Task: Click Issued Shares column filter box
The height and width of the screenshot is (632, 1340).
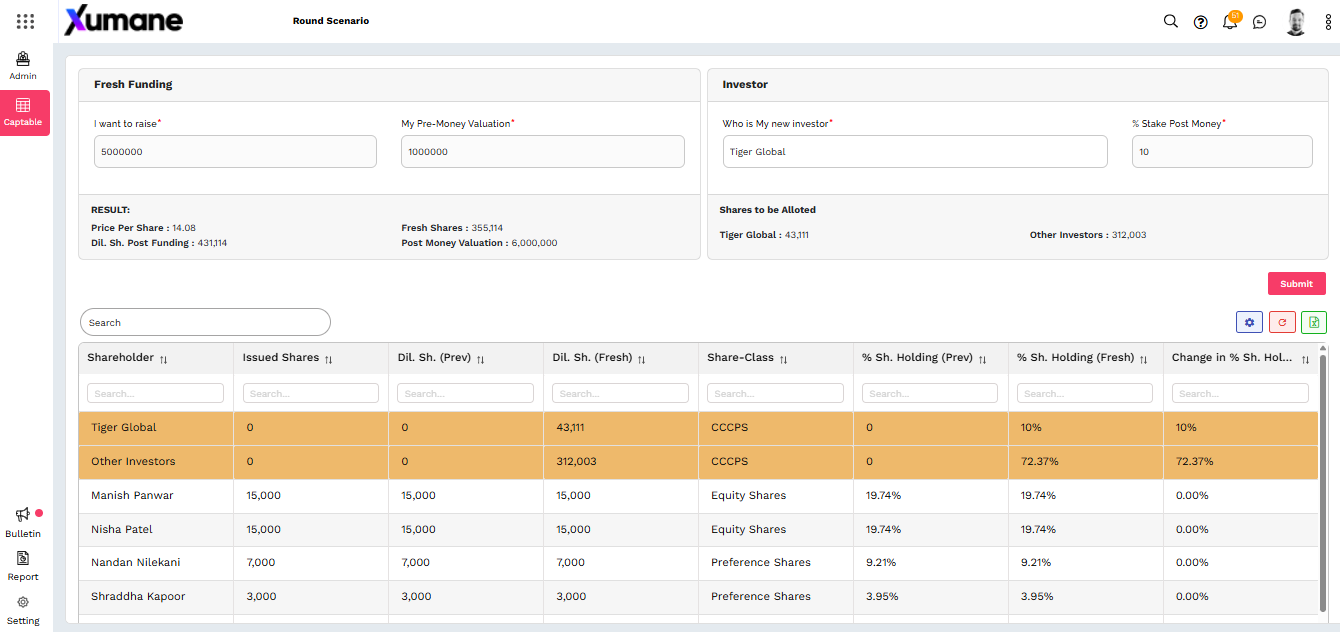Action: [310, 393]
